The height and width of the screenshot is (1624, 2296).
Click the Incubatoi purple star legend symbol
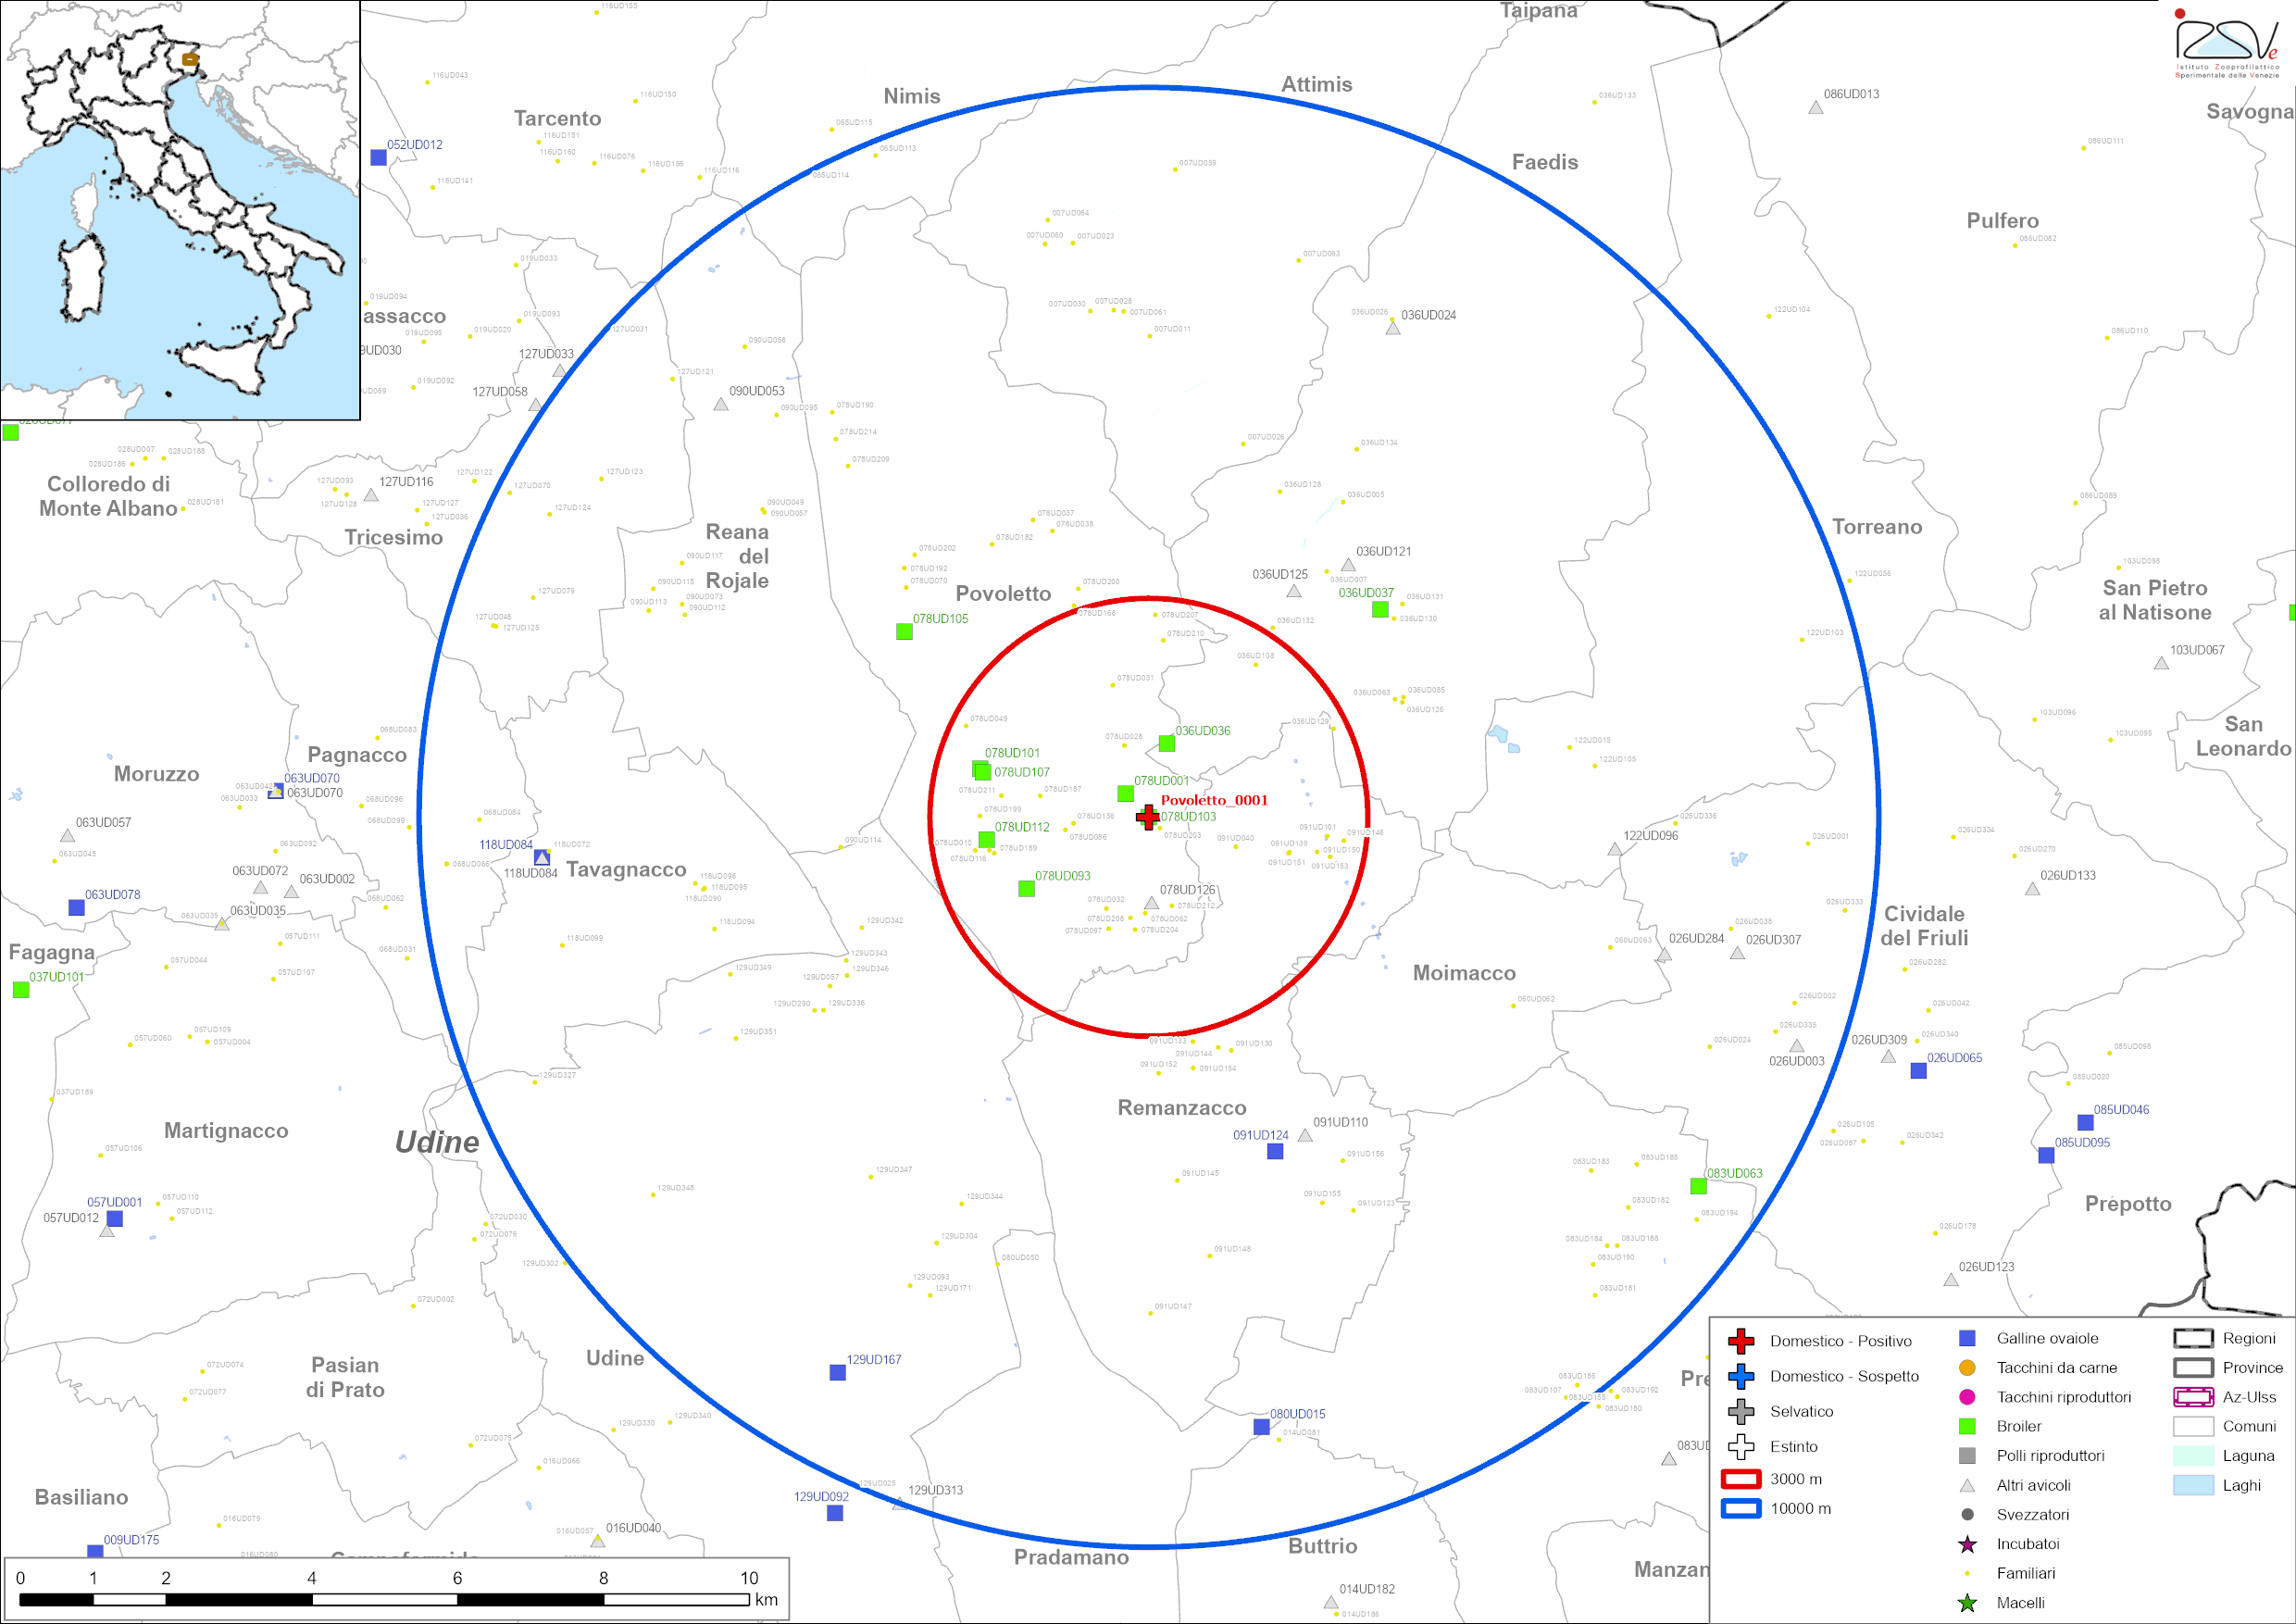(1967, 1545)
